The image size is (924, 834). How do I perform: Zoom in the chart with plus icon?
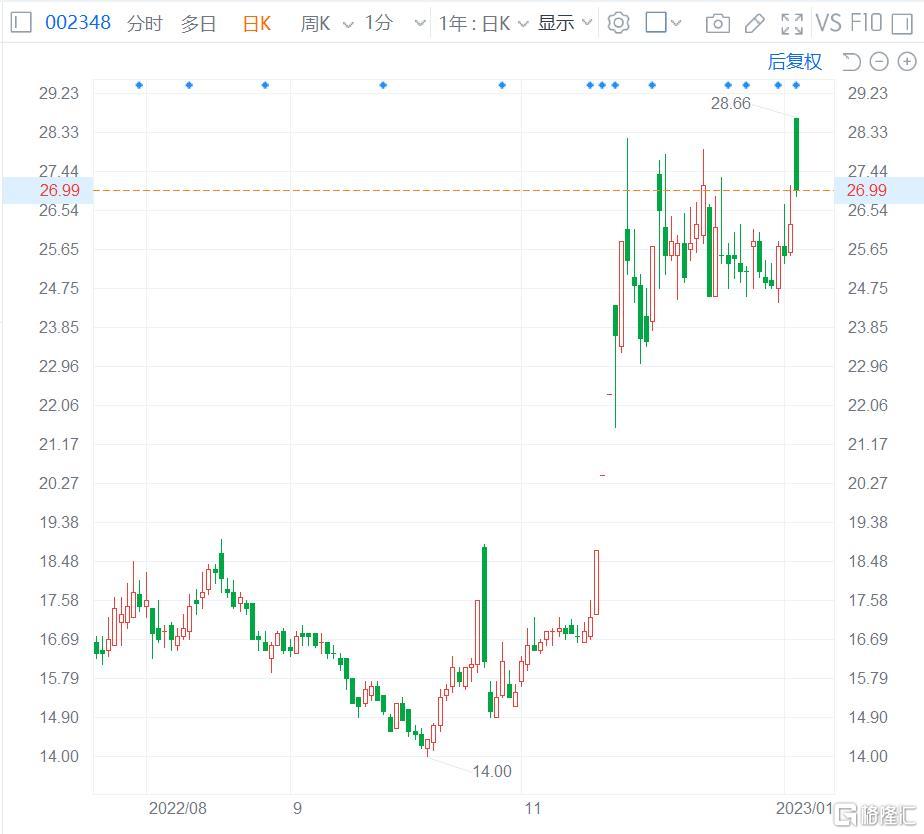click(906, 61)
